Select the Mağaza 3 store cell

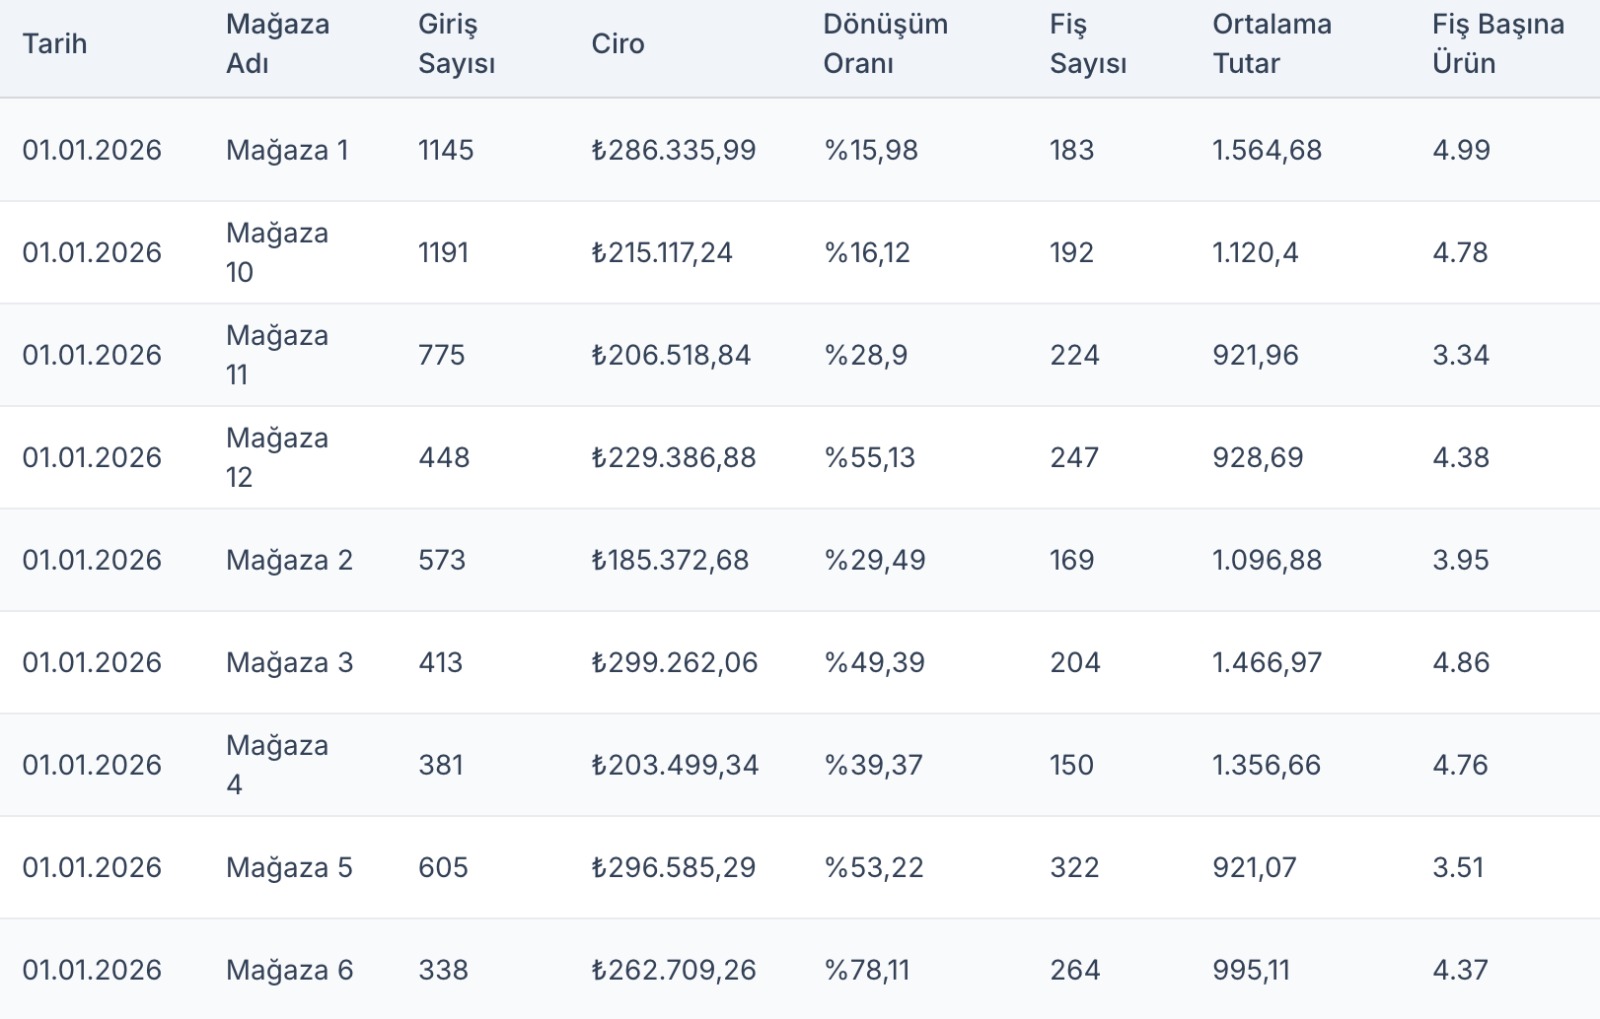[289, 662]
